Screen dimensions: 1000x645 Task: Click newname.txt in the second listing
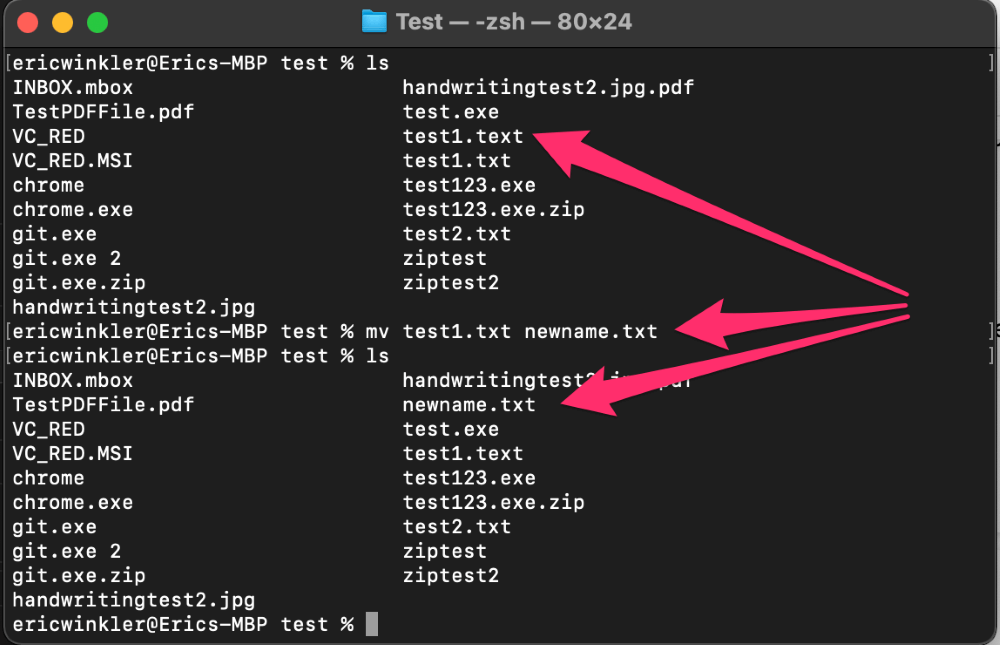469,404
